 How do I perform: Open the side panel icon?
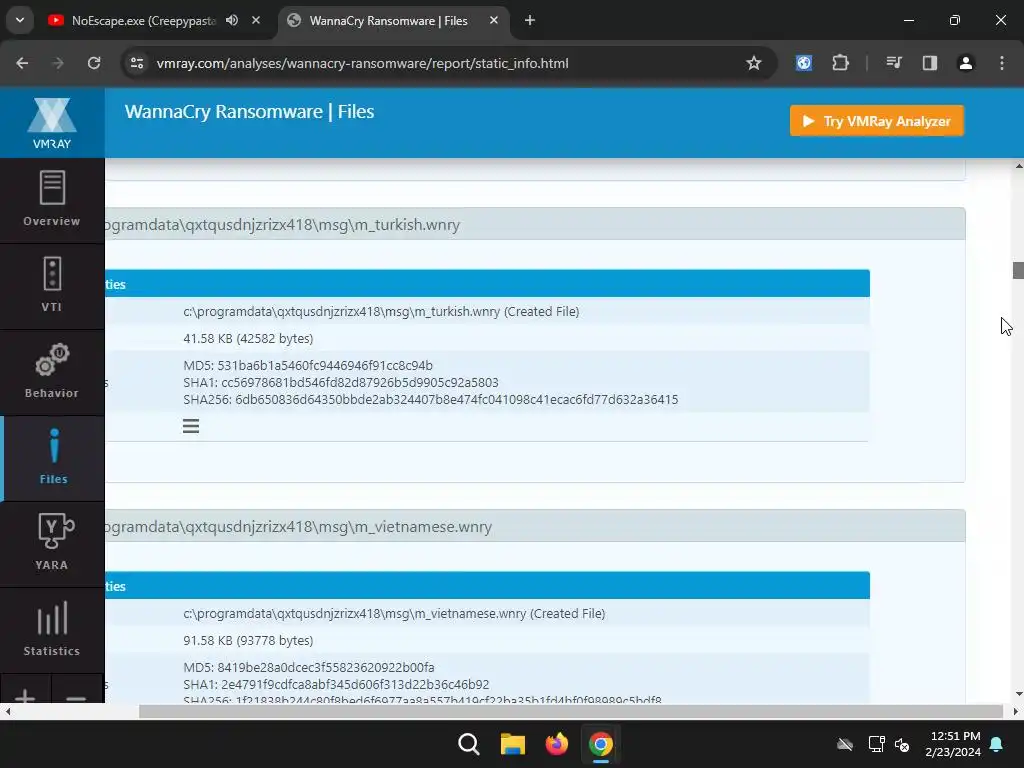tap(930, 63)
